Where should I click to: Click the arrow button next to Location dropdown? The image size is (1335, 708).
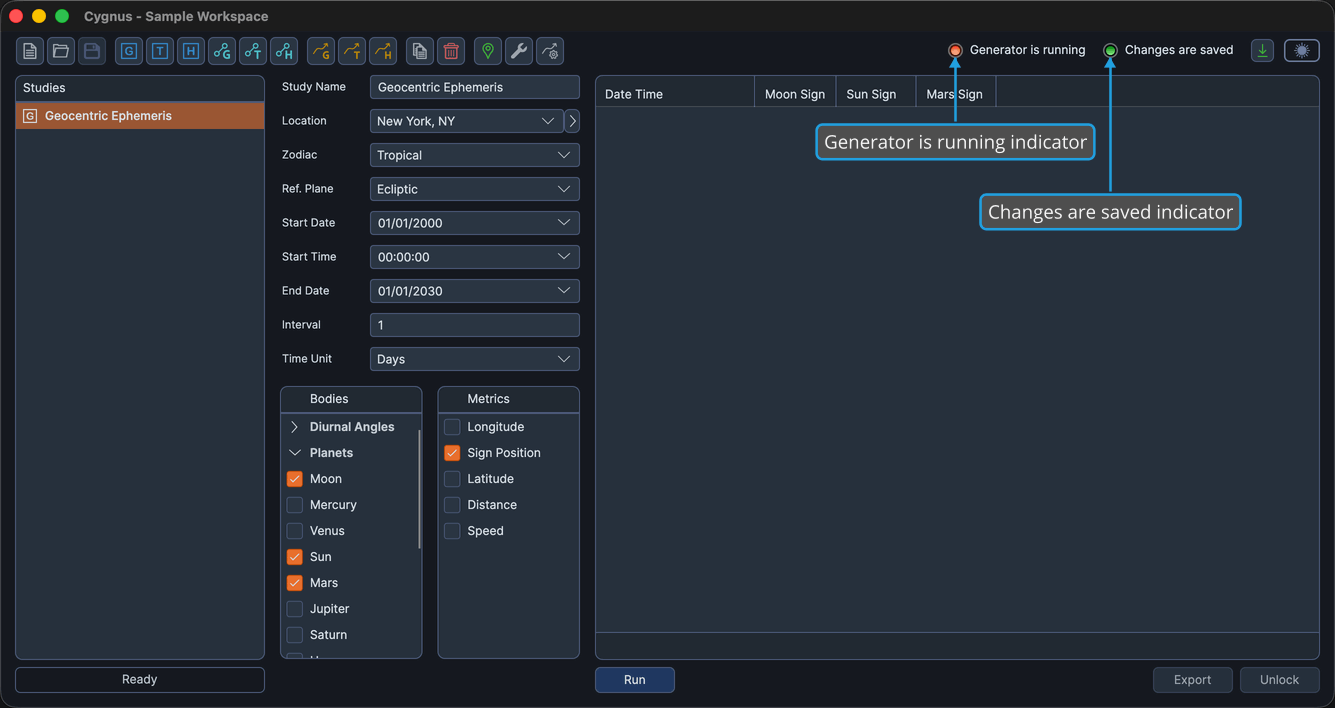572,121
